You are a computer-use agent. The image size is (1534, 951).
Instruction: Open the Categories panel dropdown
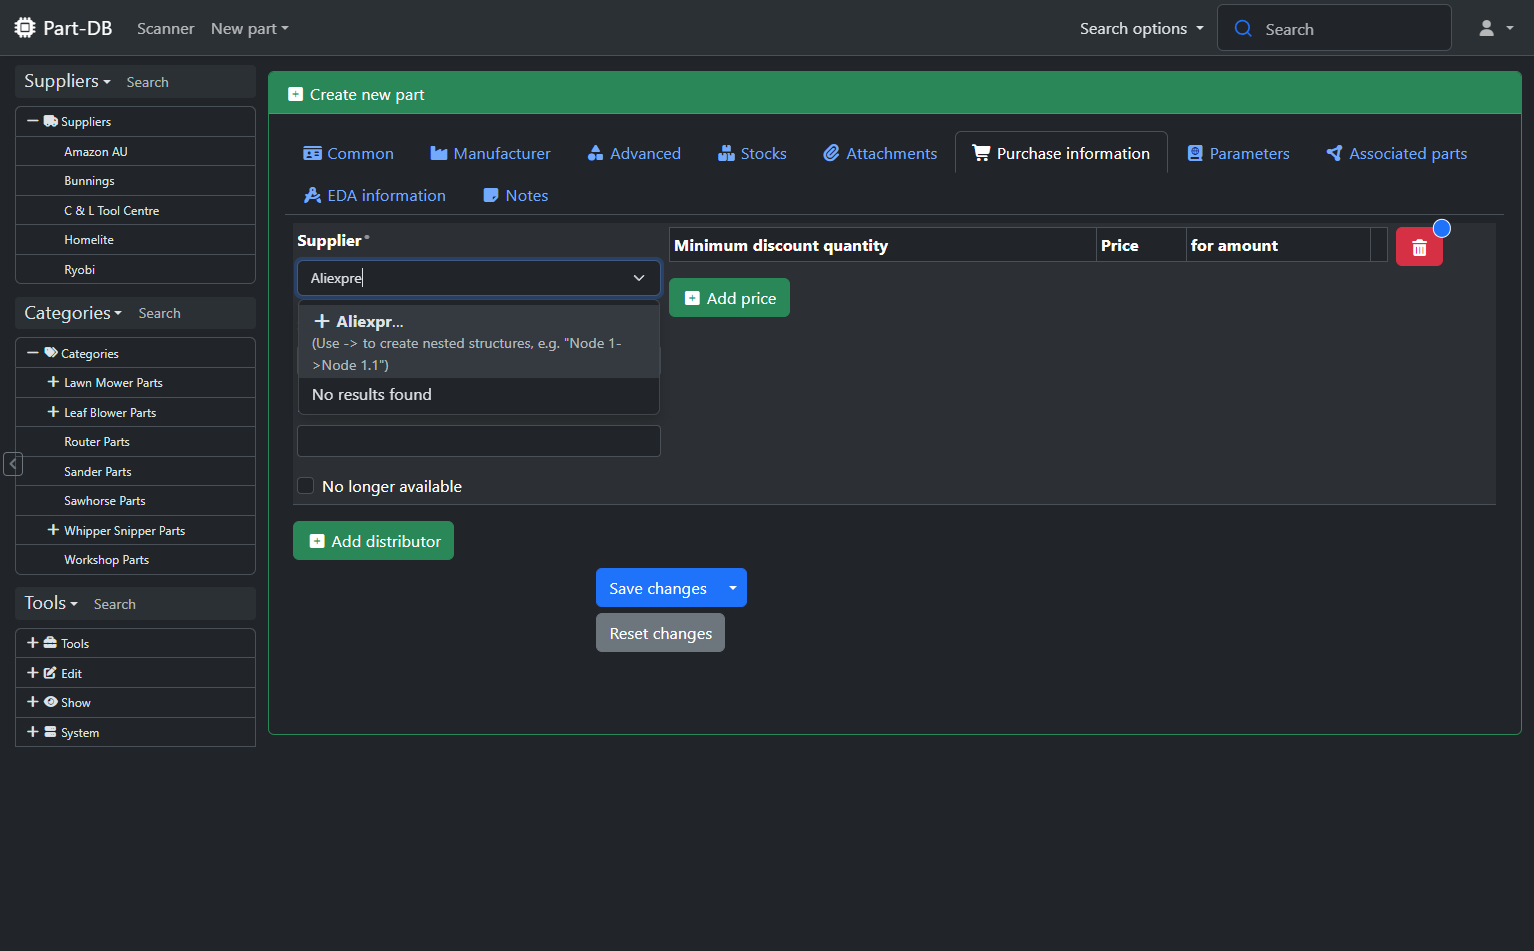tap(73, 313)
